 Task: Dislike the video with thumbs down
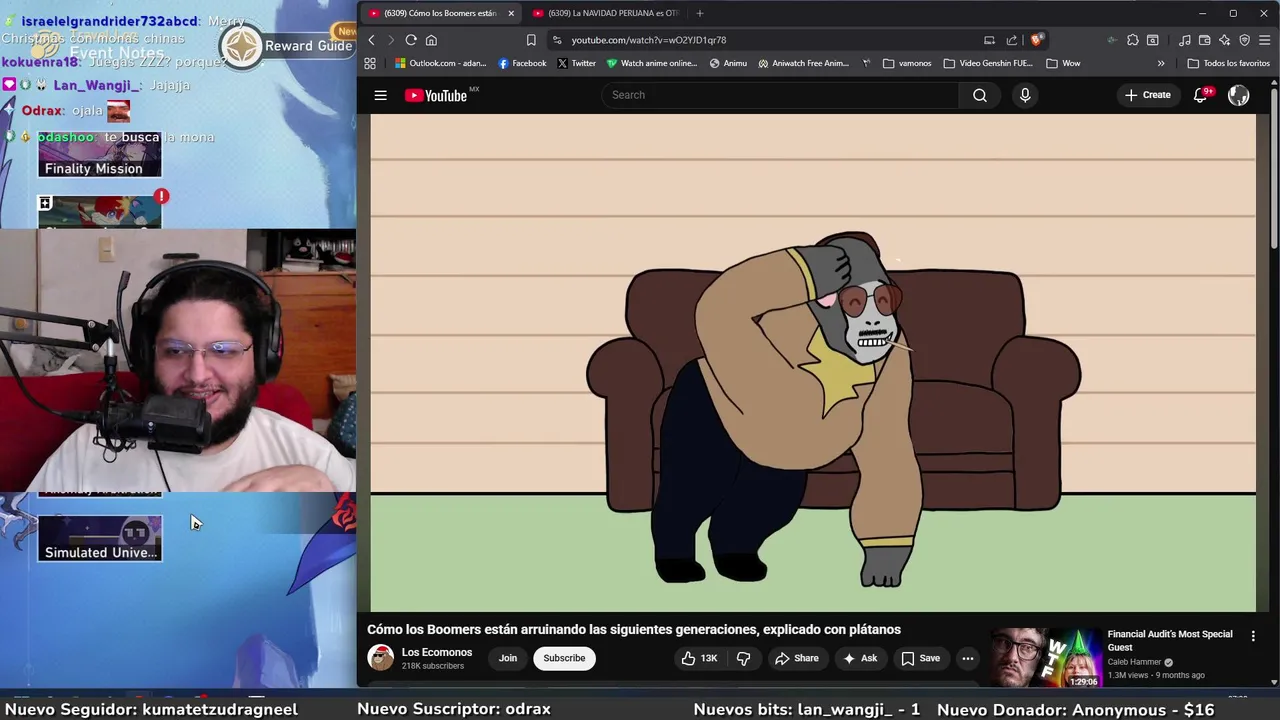coord(743,658)
